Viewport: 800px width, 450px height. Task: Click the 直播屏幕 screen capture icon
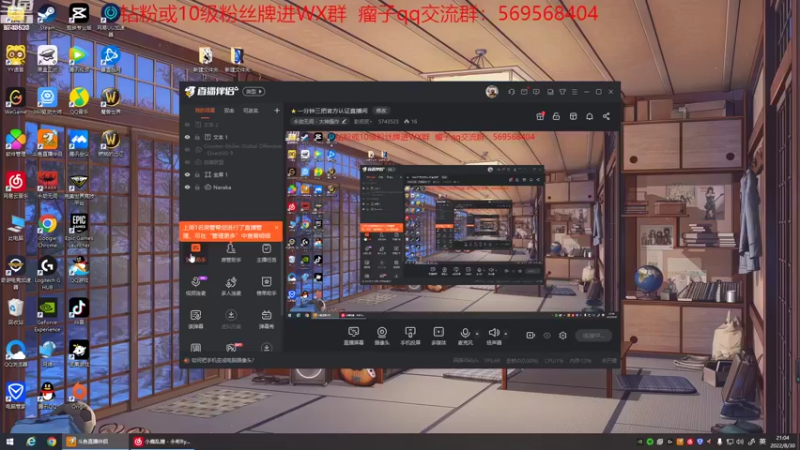click(354, 336)
